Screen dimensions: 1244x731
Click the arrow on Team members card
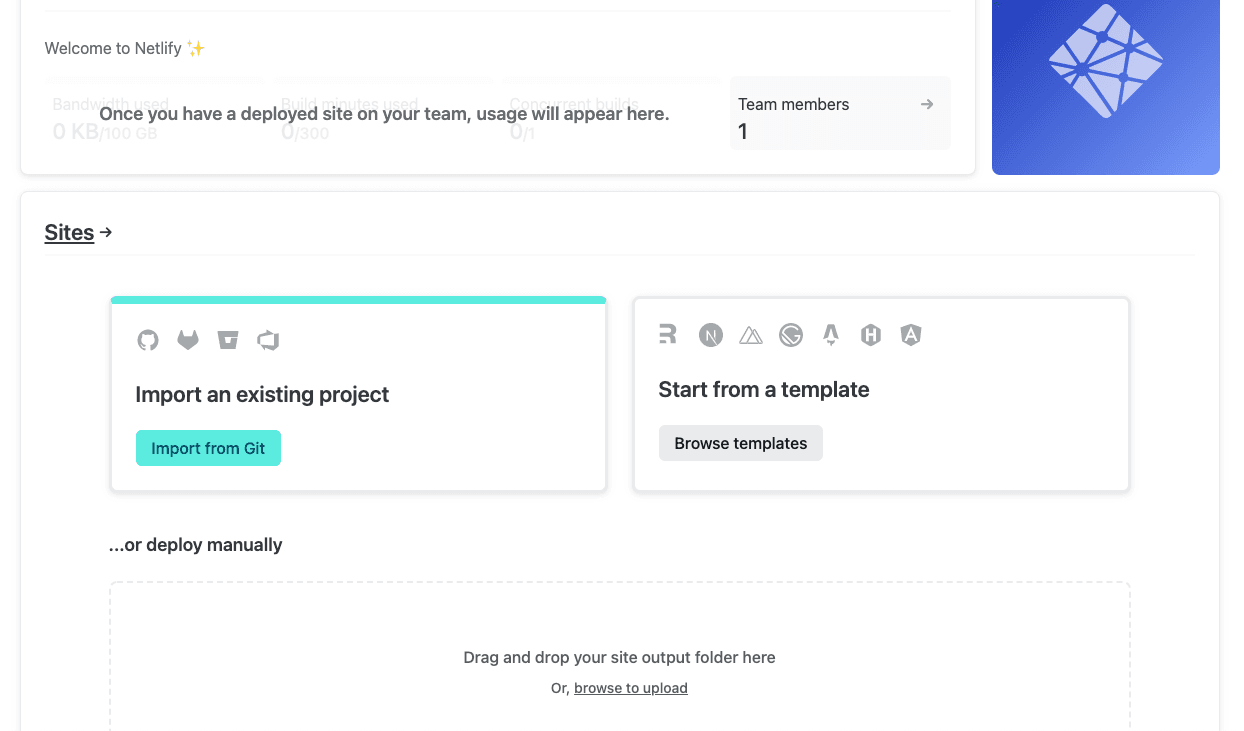pos(927,104)
